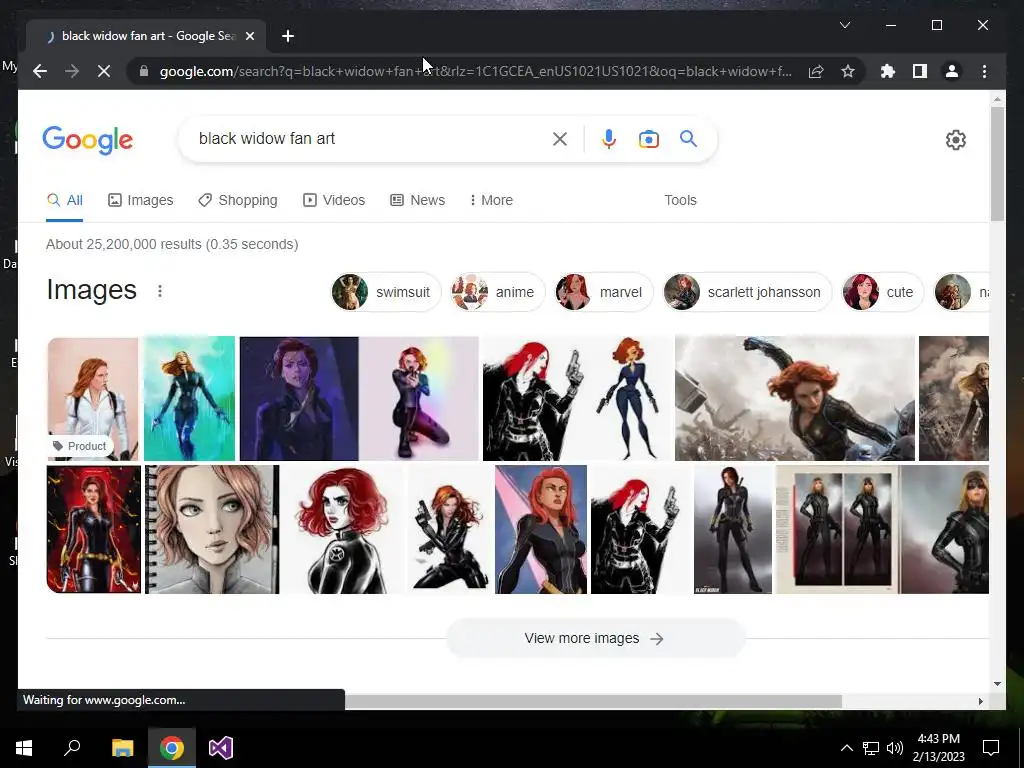Clear the search box text
This screenshot has height=768, width=1024.
point(560,139)
